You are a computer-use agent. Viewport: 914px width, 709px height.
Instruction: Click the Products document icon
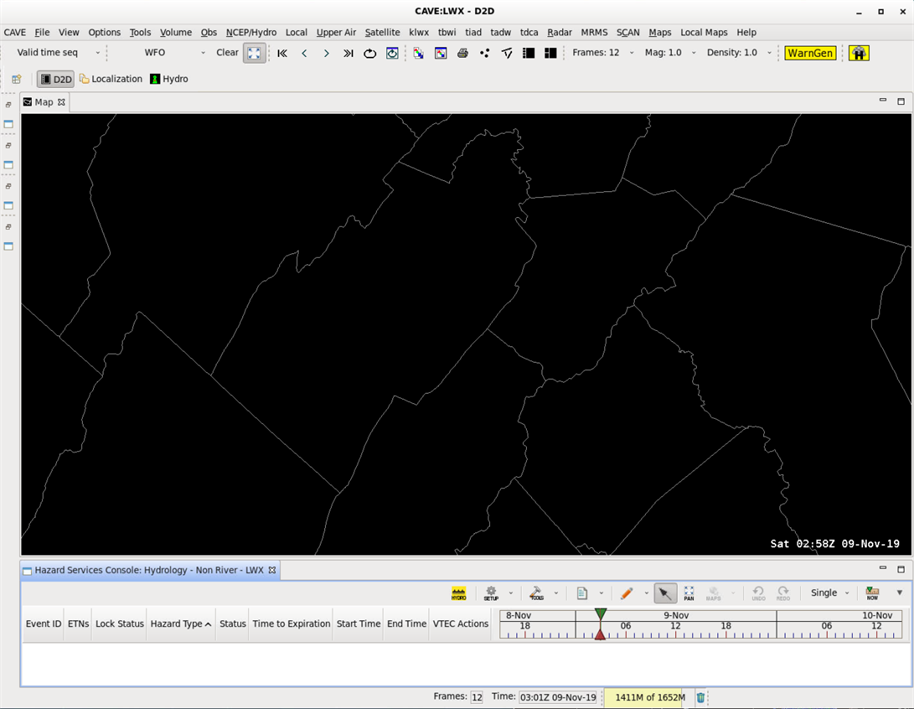(x=582, y=594)
